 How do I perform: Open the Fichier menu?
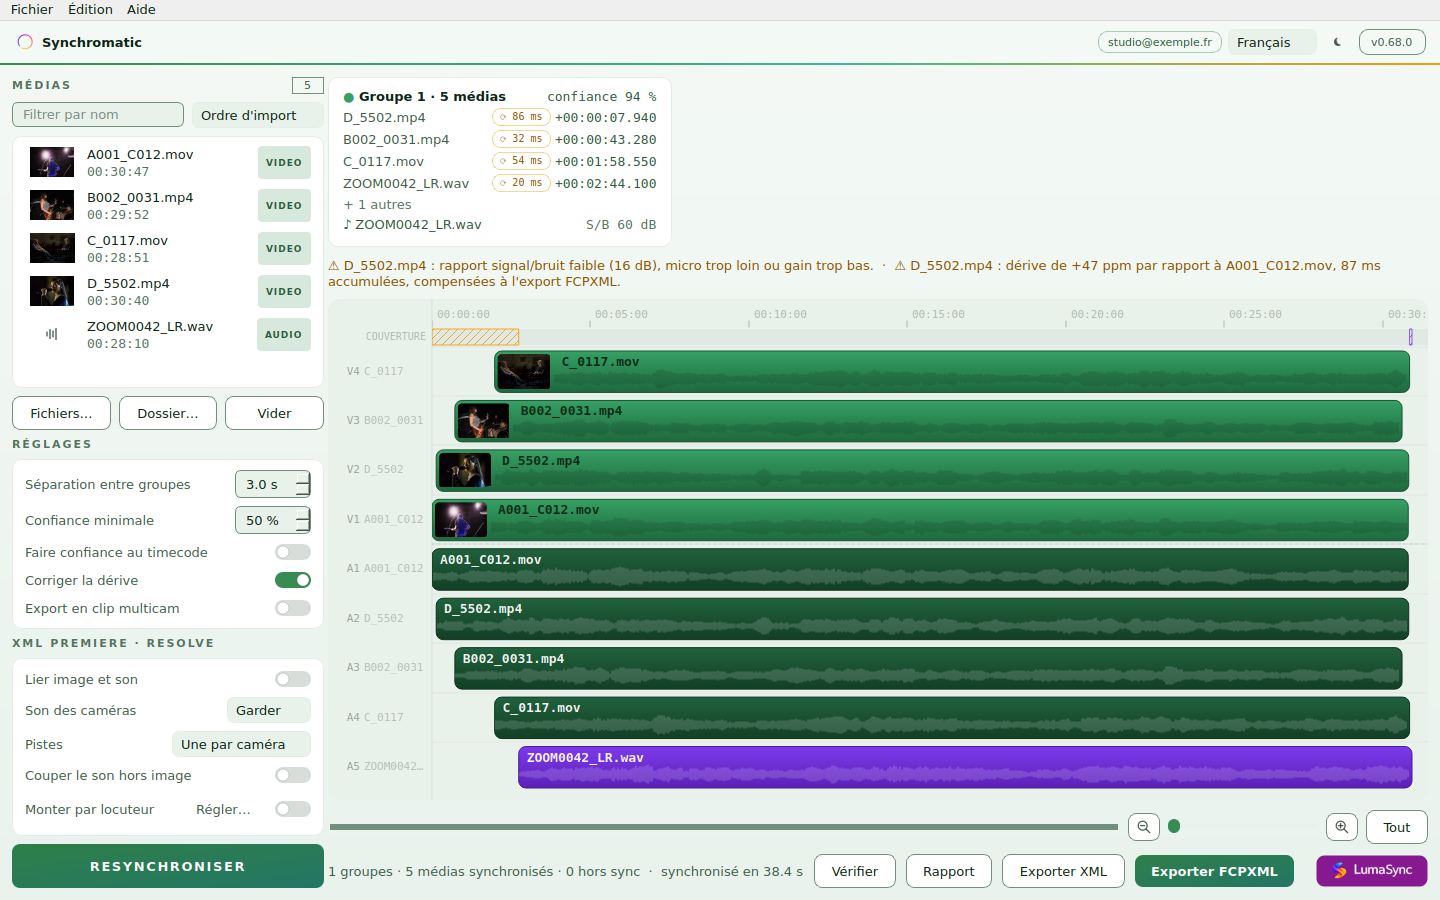click(x=32, y=9)
